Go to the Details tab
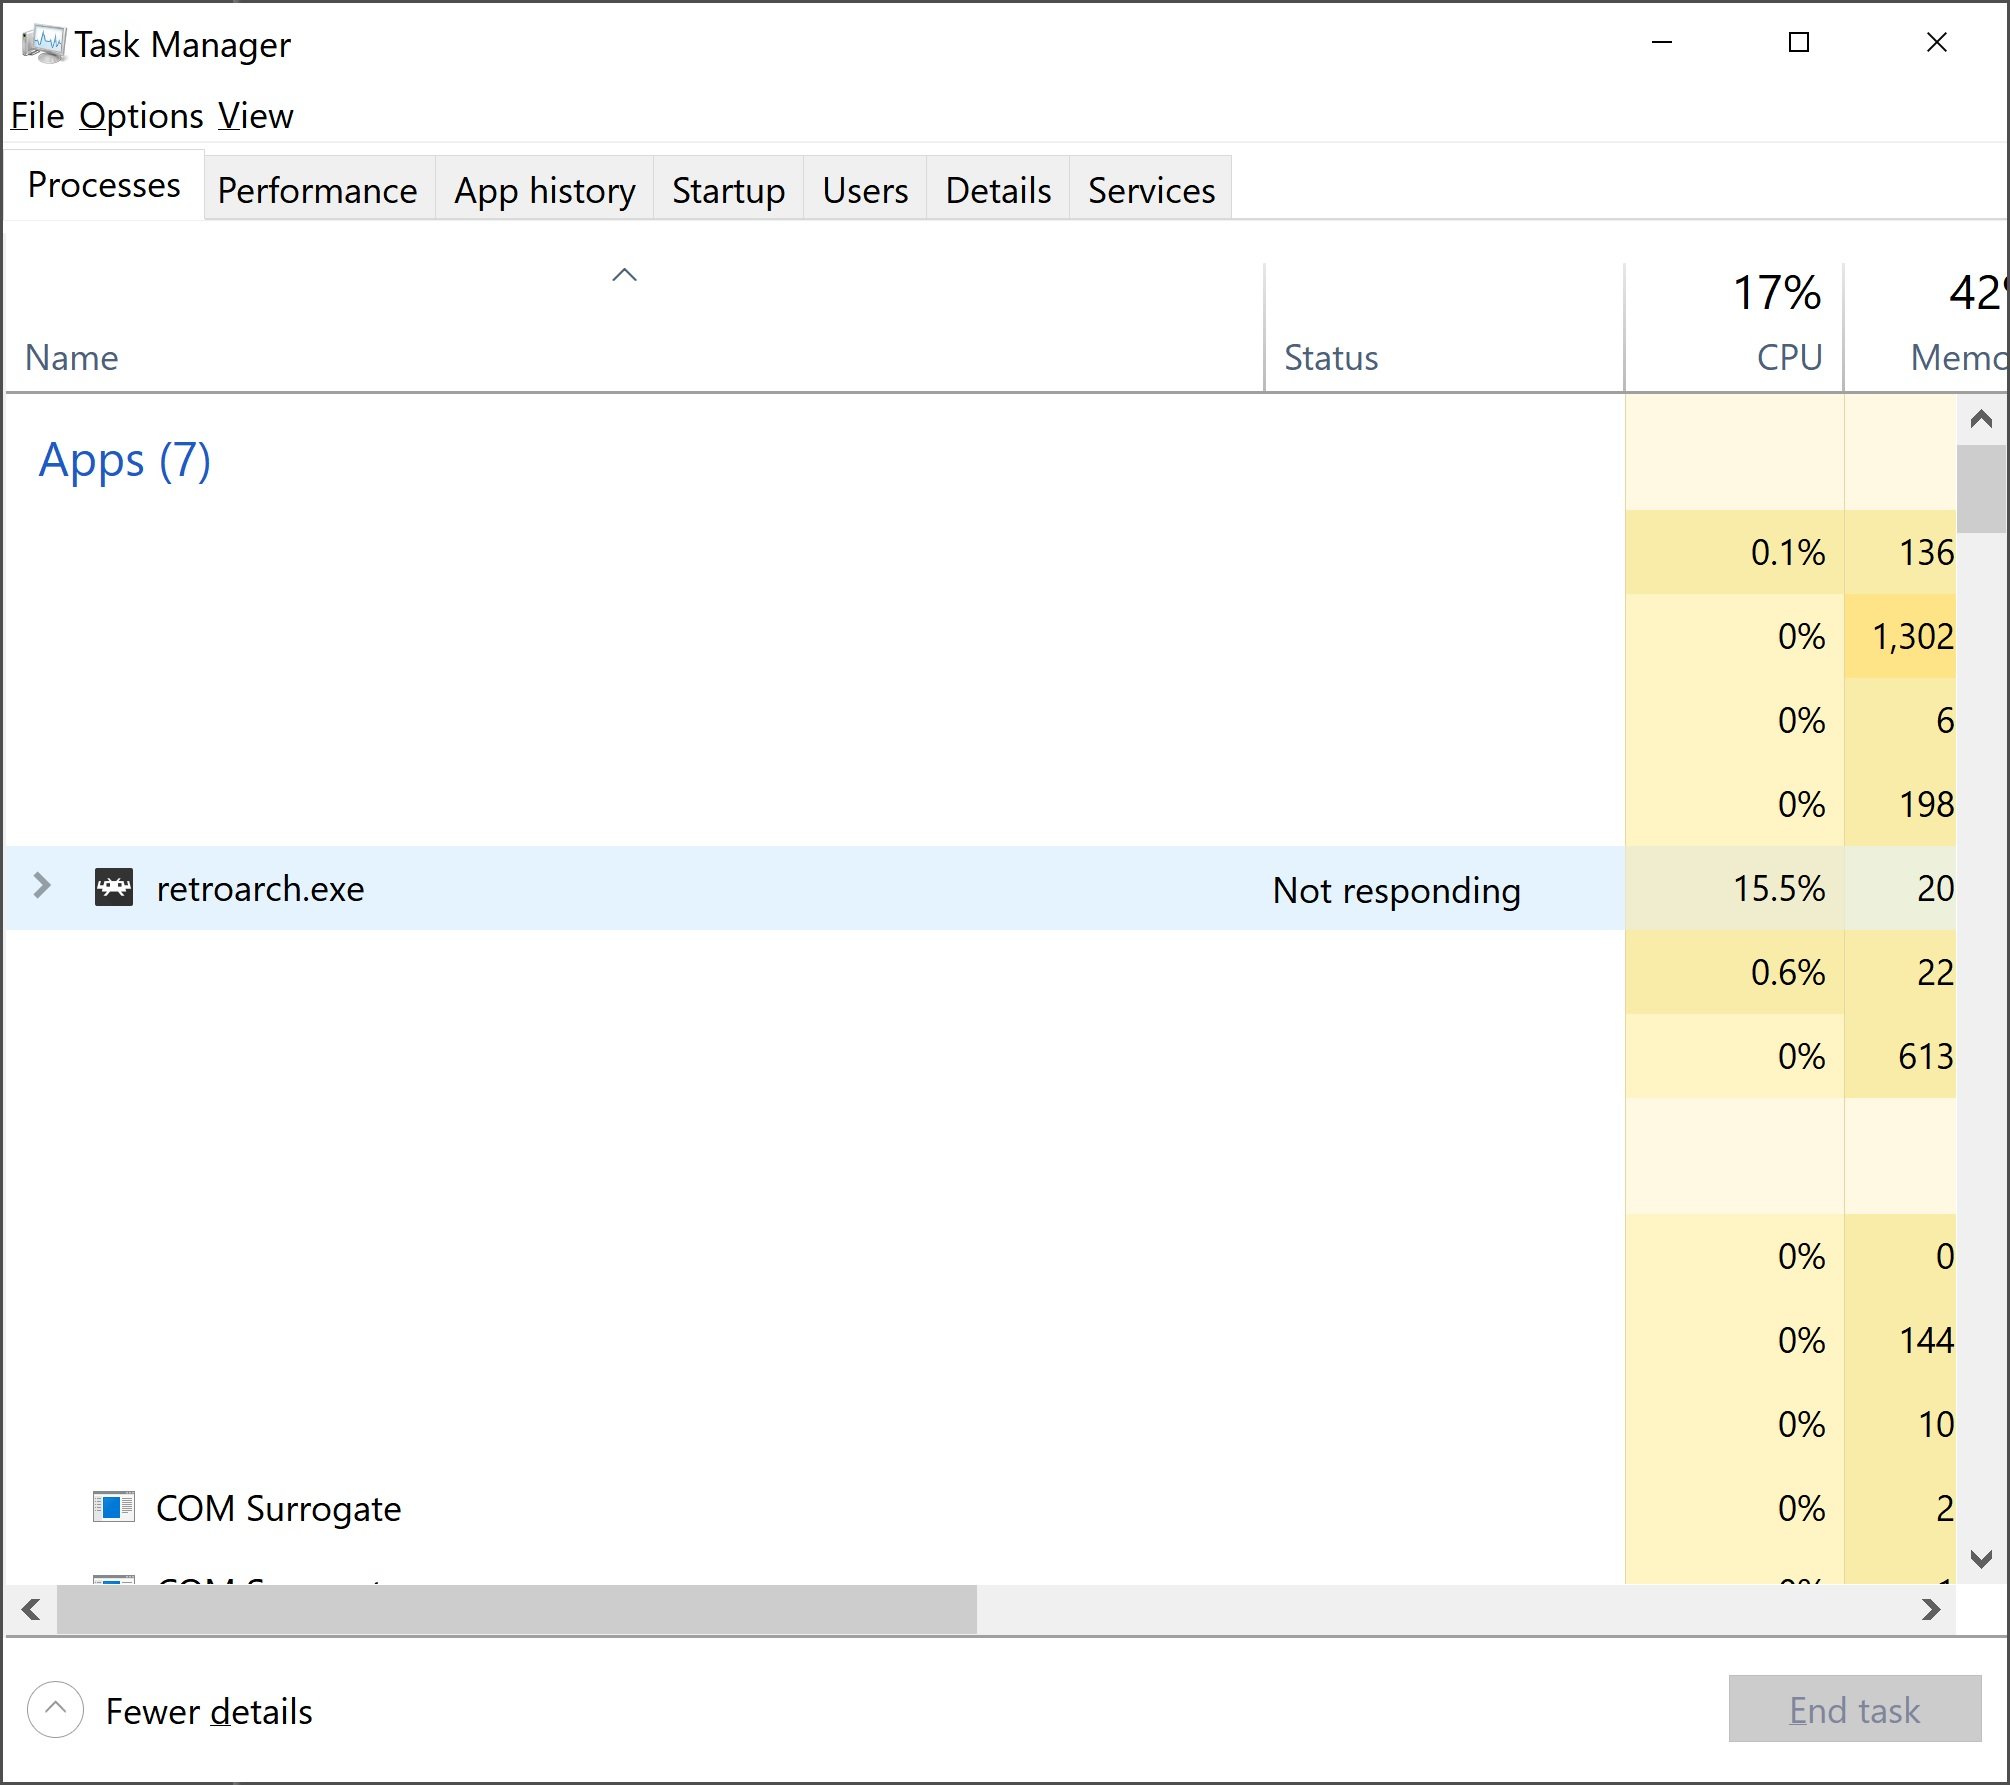The height and width of the screenshot is (1785, 2010). tap(997, 190)
